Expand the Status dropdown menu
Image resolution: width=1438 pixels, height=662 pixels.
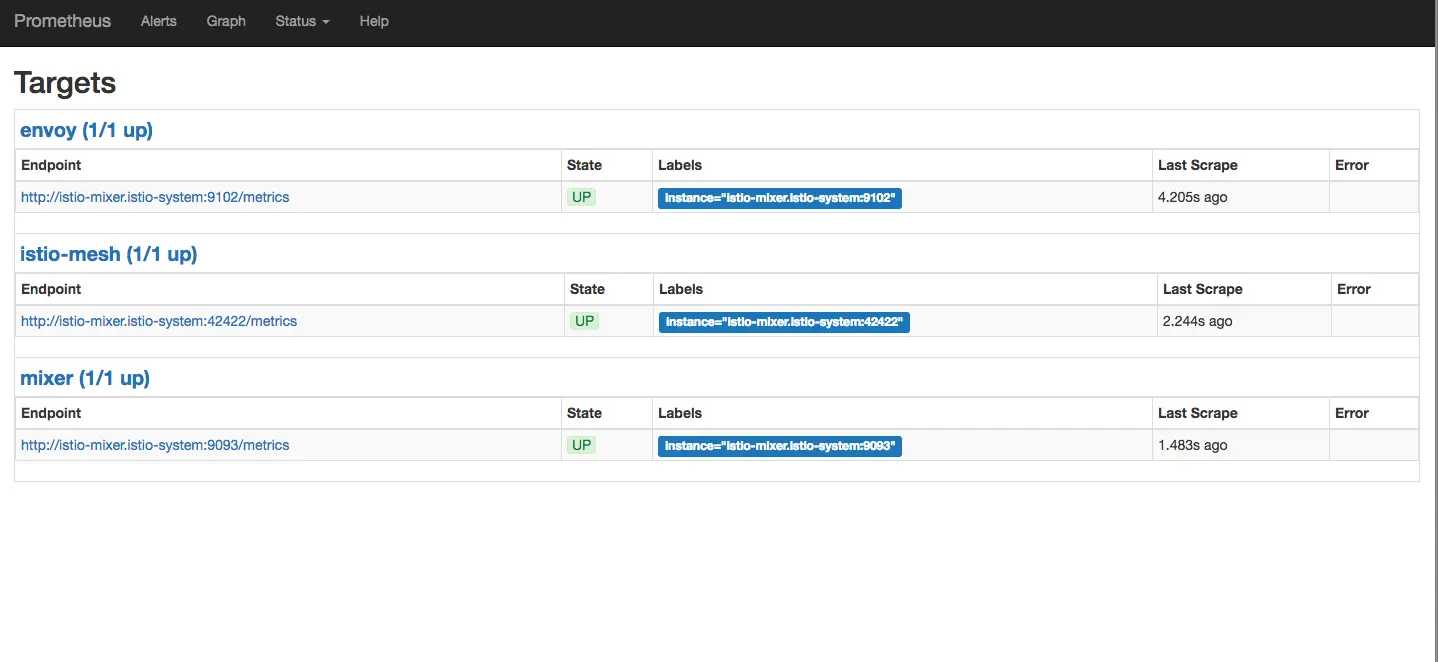point(302,21)
